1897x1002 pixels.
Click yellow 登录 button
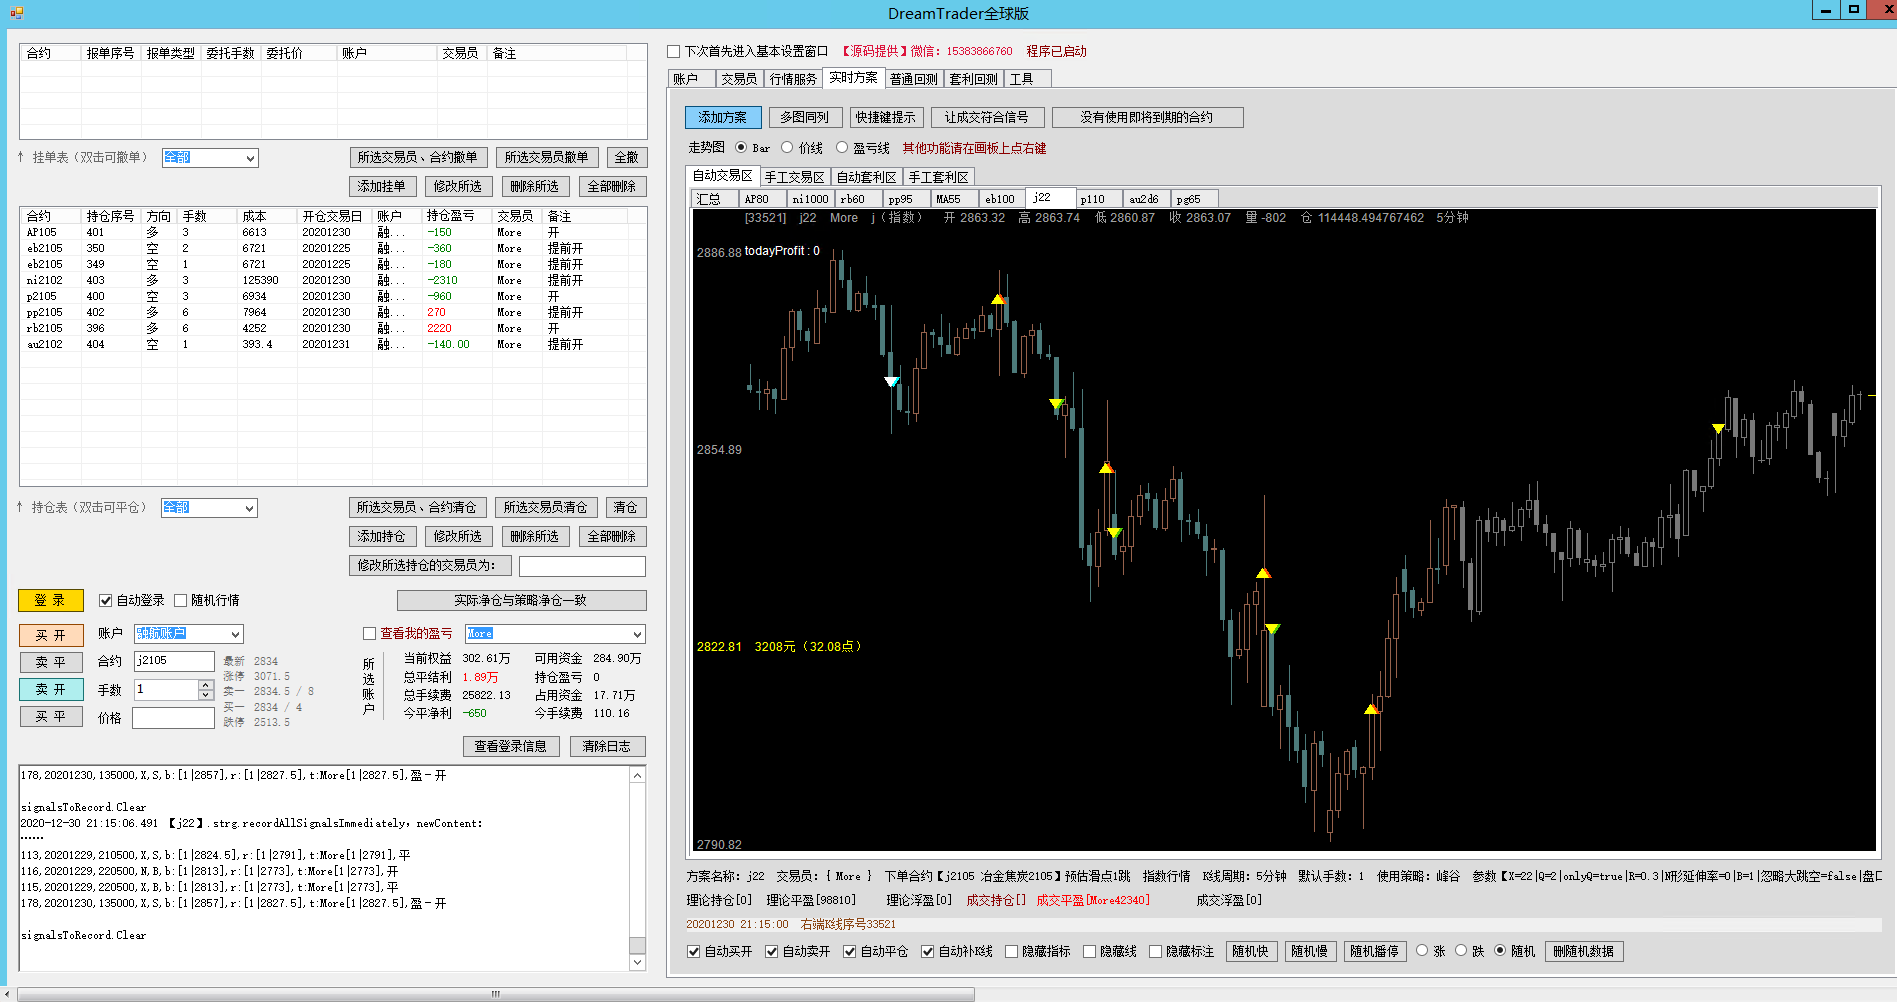[x=51, y=600]
